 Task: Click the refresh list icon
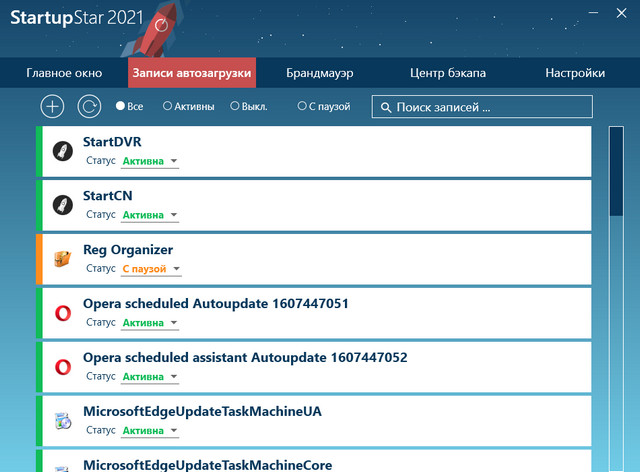[x=89, y=106]
